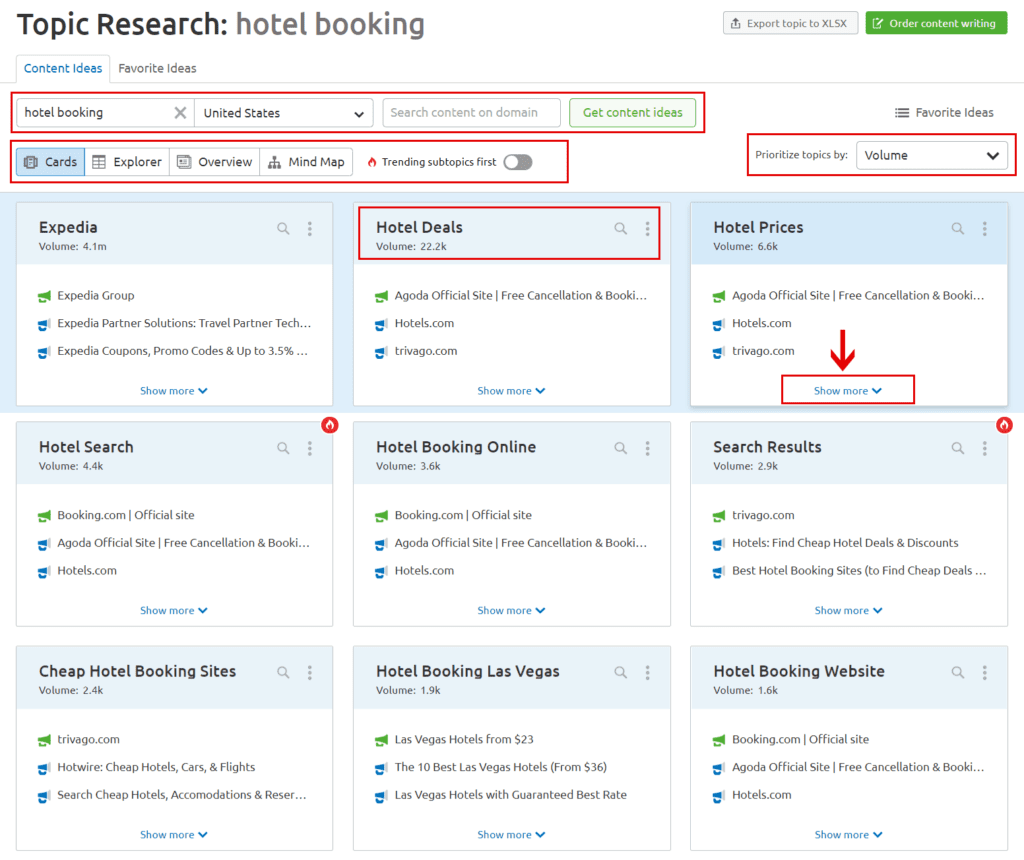Open three-dot menu on Hotel Booking Las Vegas card
The width and height of the screenshot is (1024, 860).
647,673
